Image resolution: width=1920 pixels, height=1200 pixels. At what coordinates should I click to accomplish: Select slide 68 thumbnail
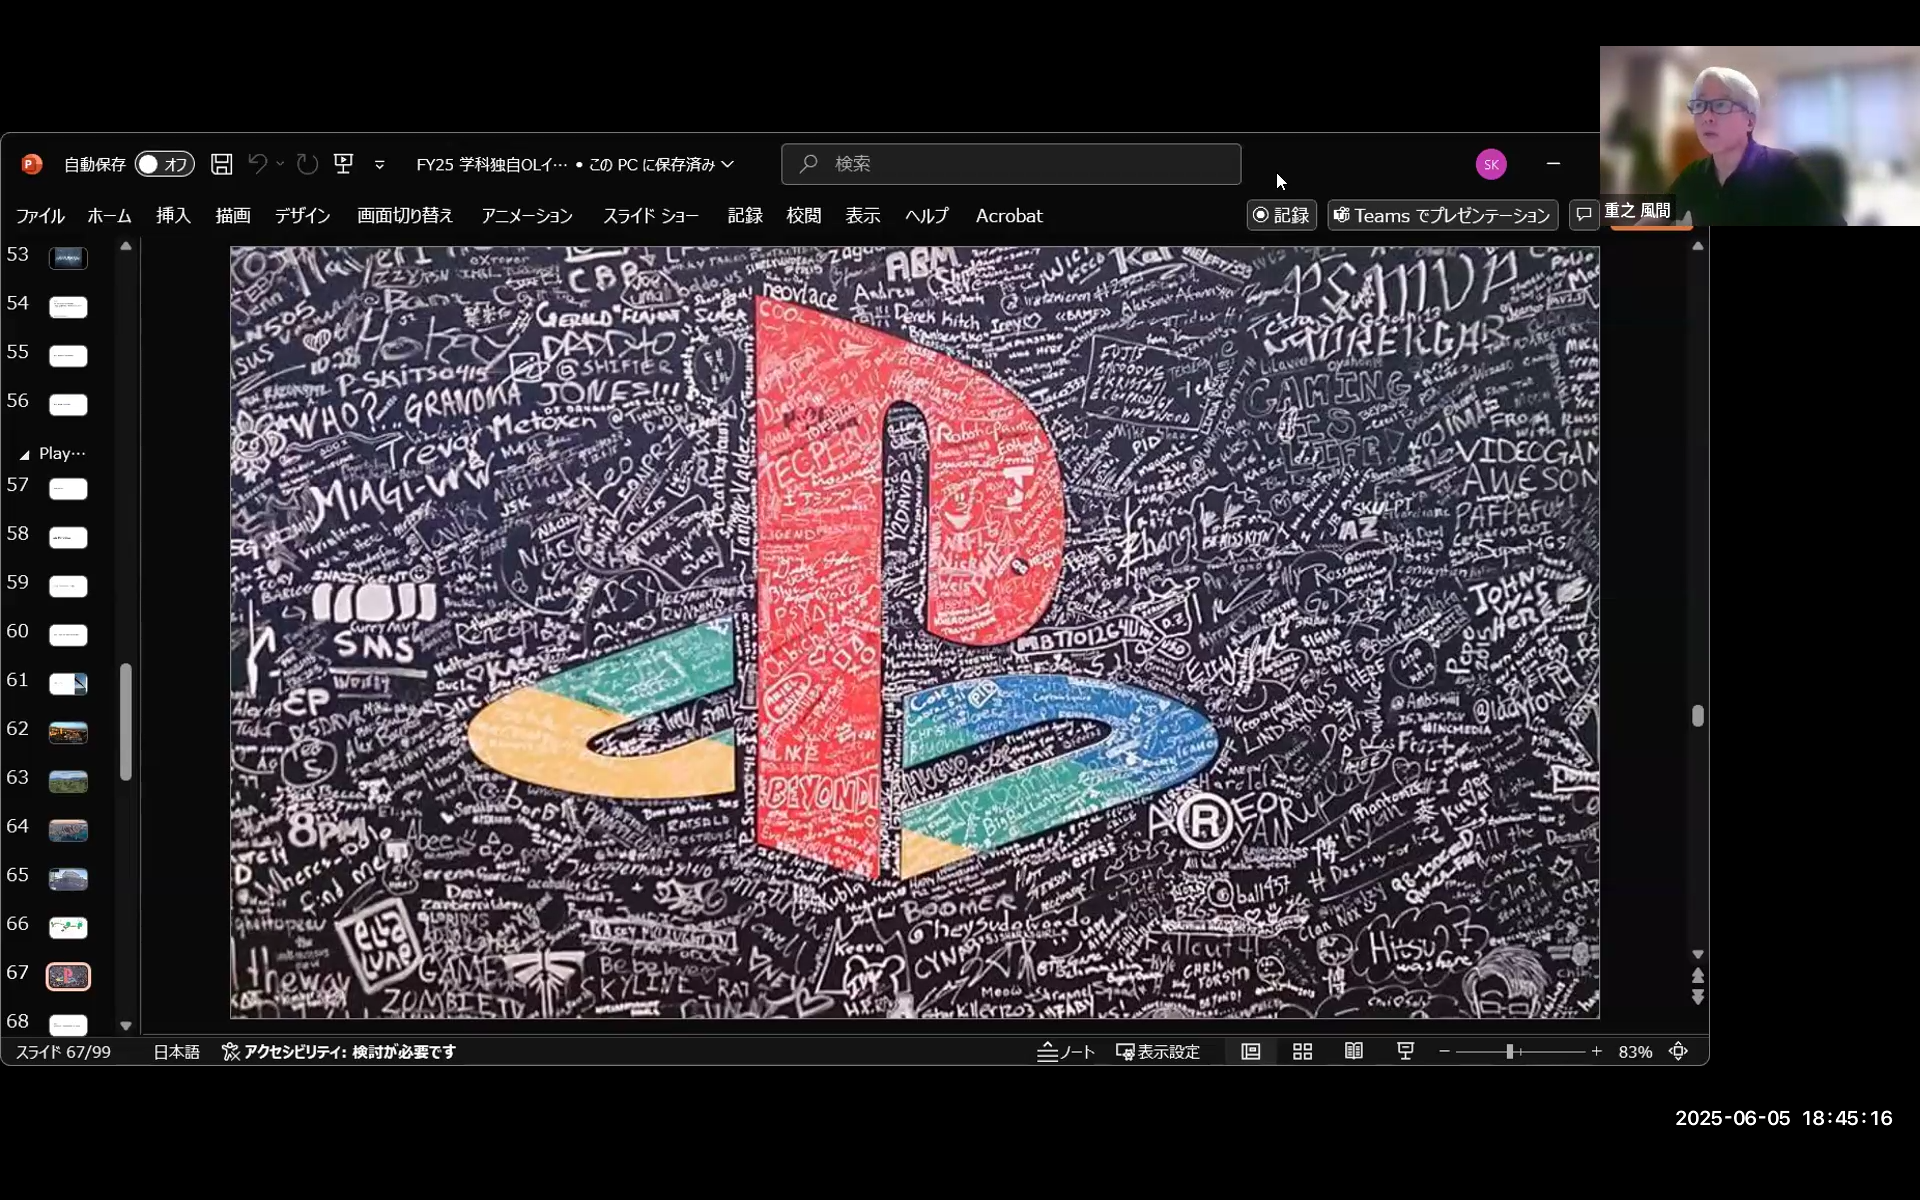[68, 1025]
